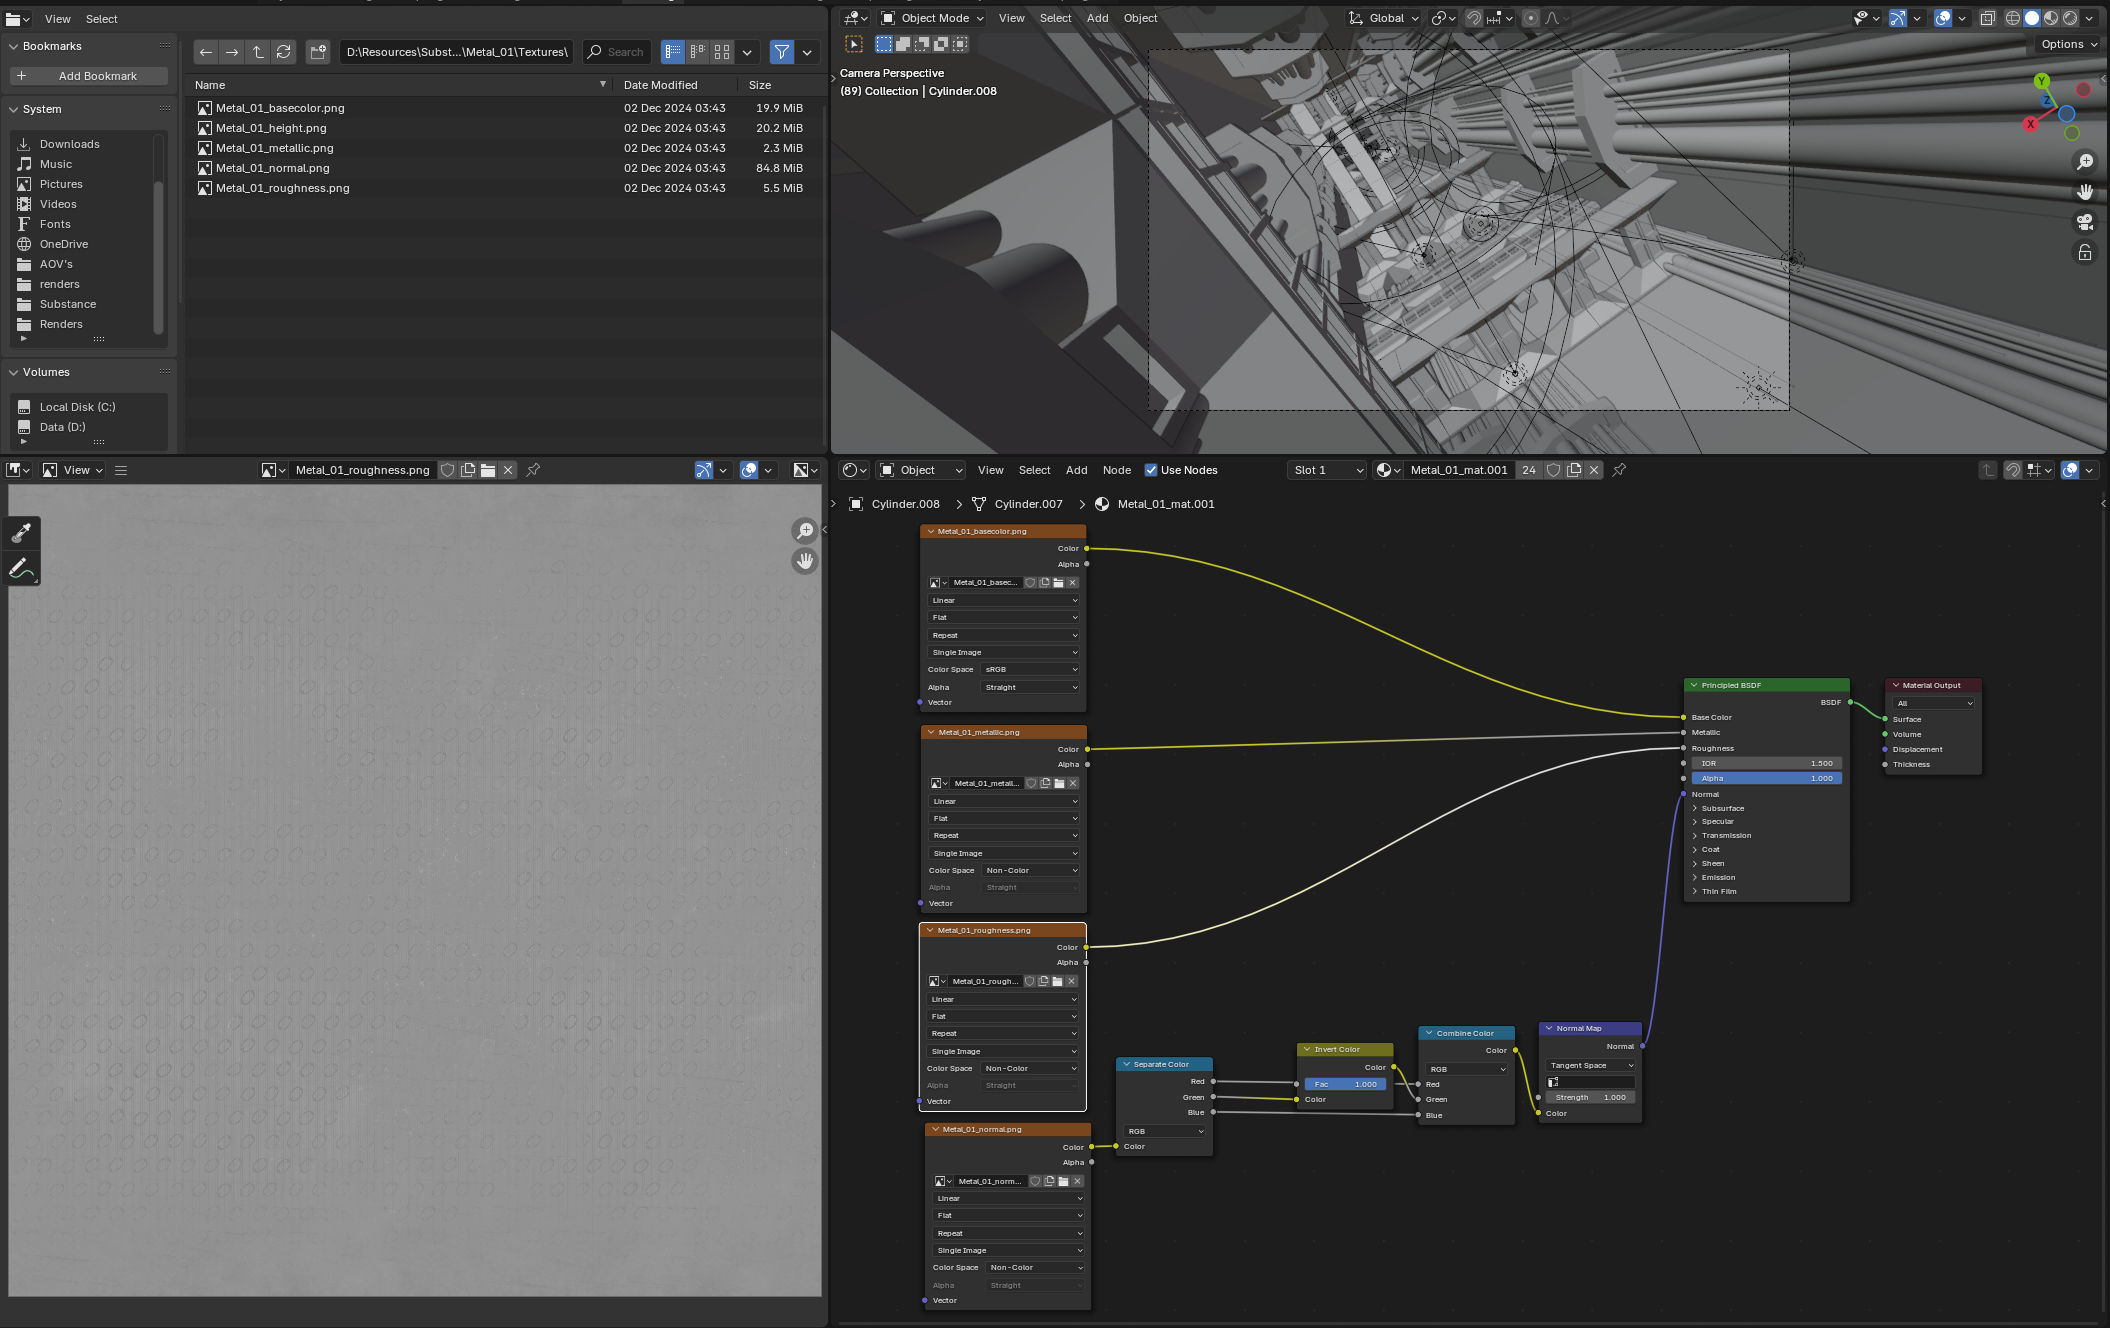Expand Color Space dropdown on basecolor node
The image size is (2110, 1328).
[1030, 669]
